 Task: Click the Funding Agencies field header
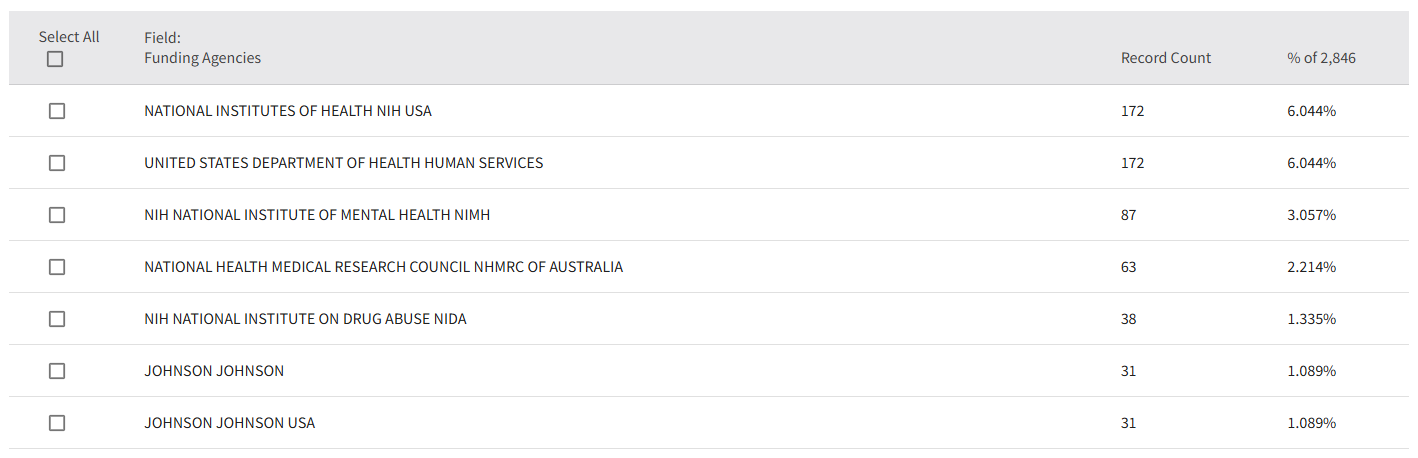[202, 58]
